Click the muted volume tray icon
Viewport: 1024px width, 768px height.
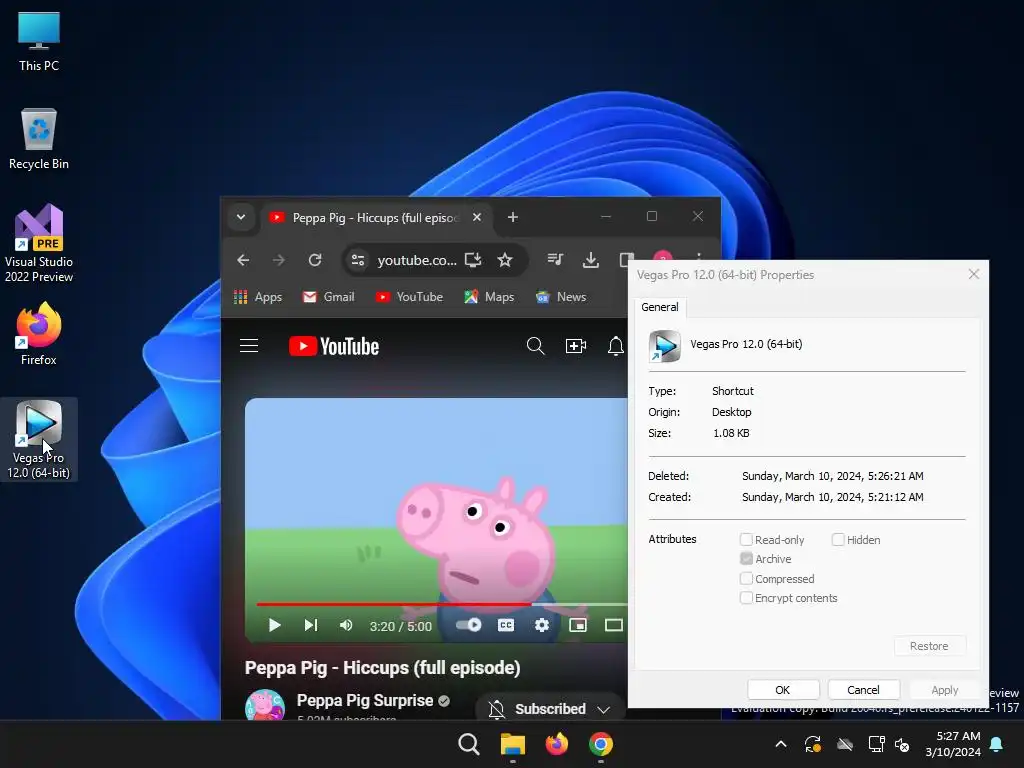coord(902,744)
